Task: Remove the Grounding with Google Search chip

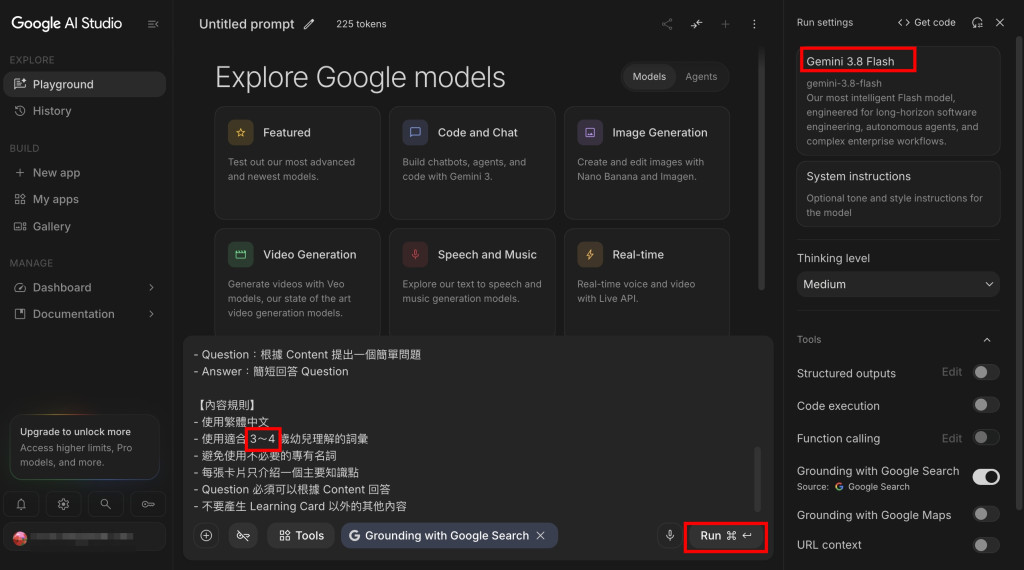Action: [x=541, y=535]
